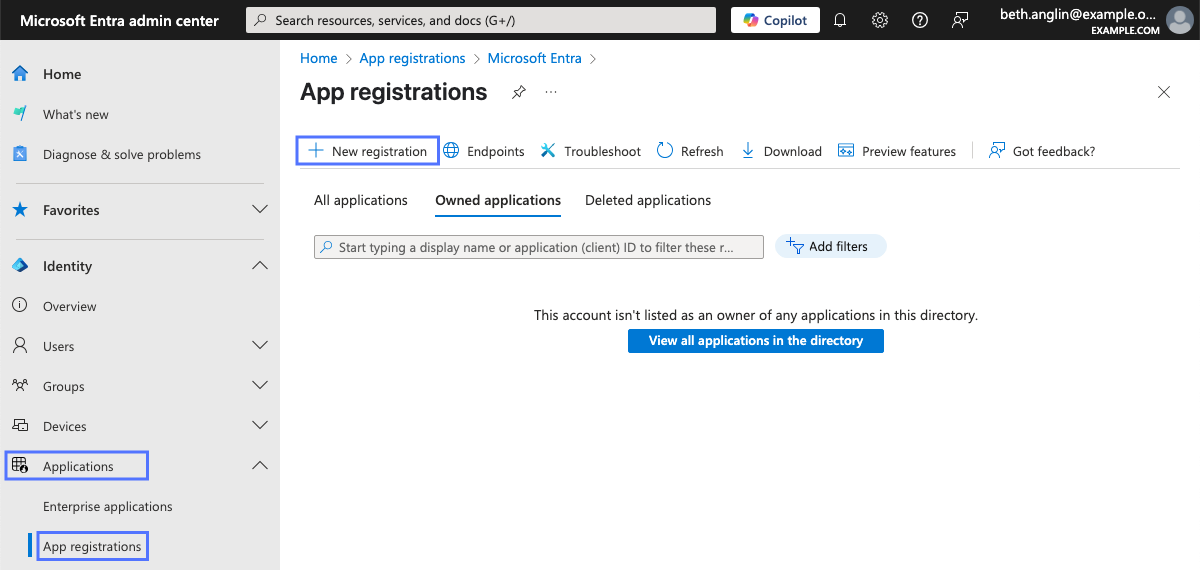Click the Overview info icon

19,306
